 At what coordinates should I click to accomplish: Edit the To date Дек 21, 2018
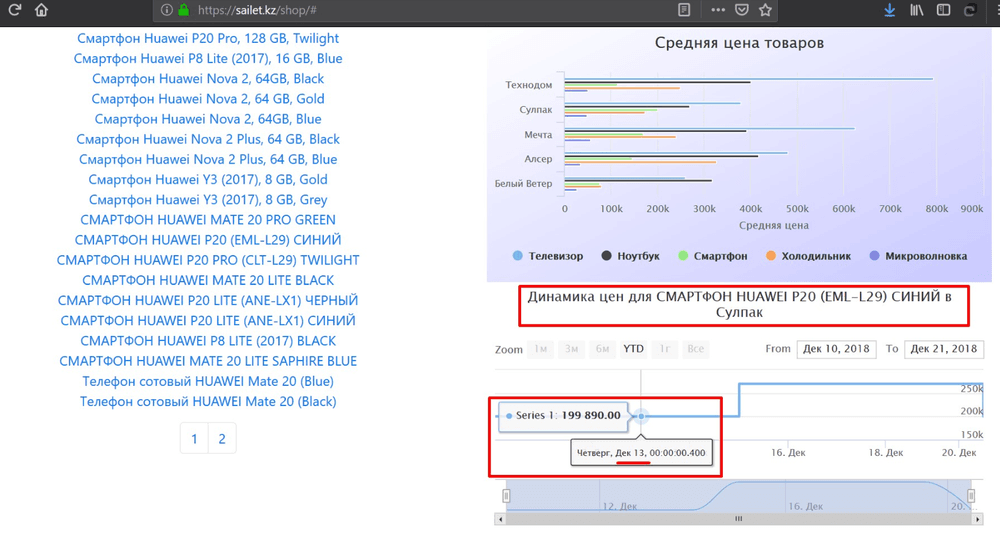tap(944, 349)
